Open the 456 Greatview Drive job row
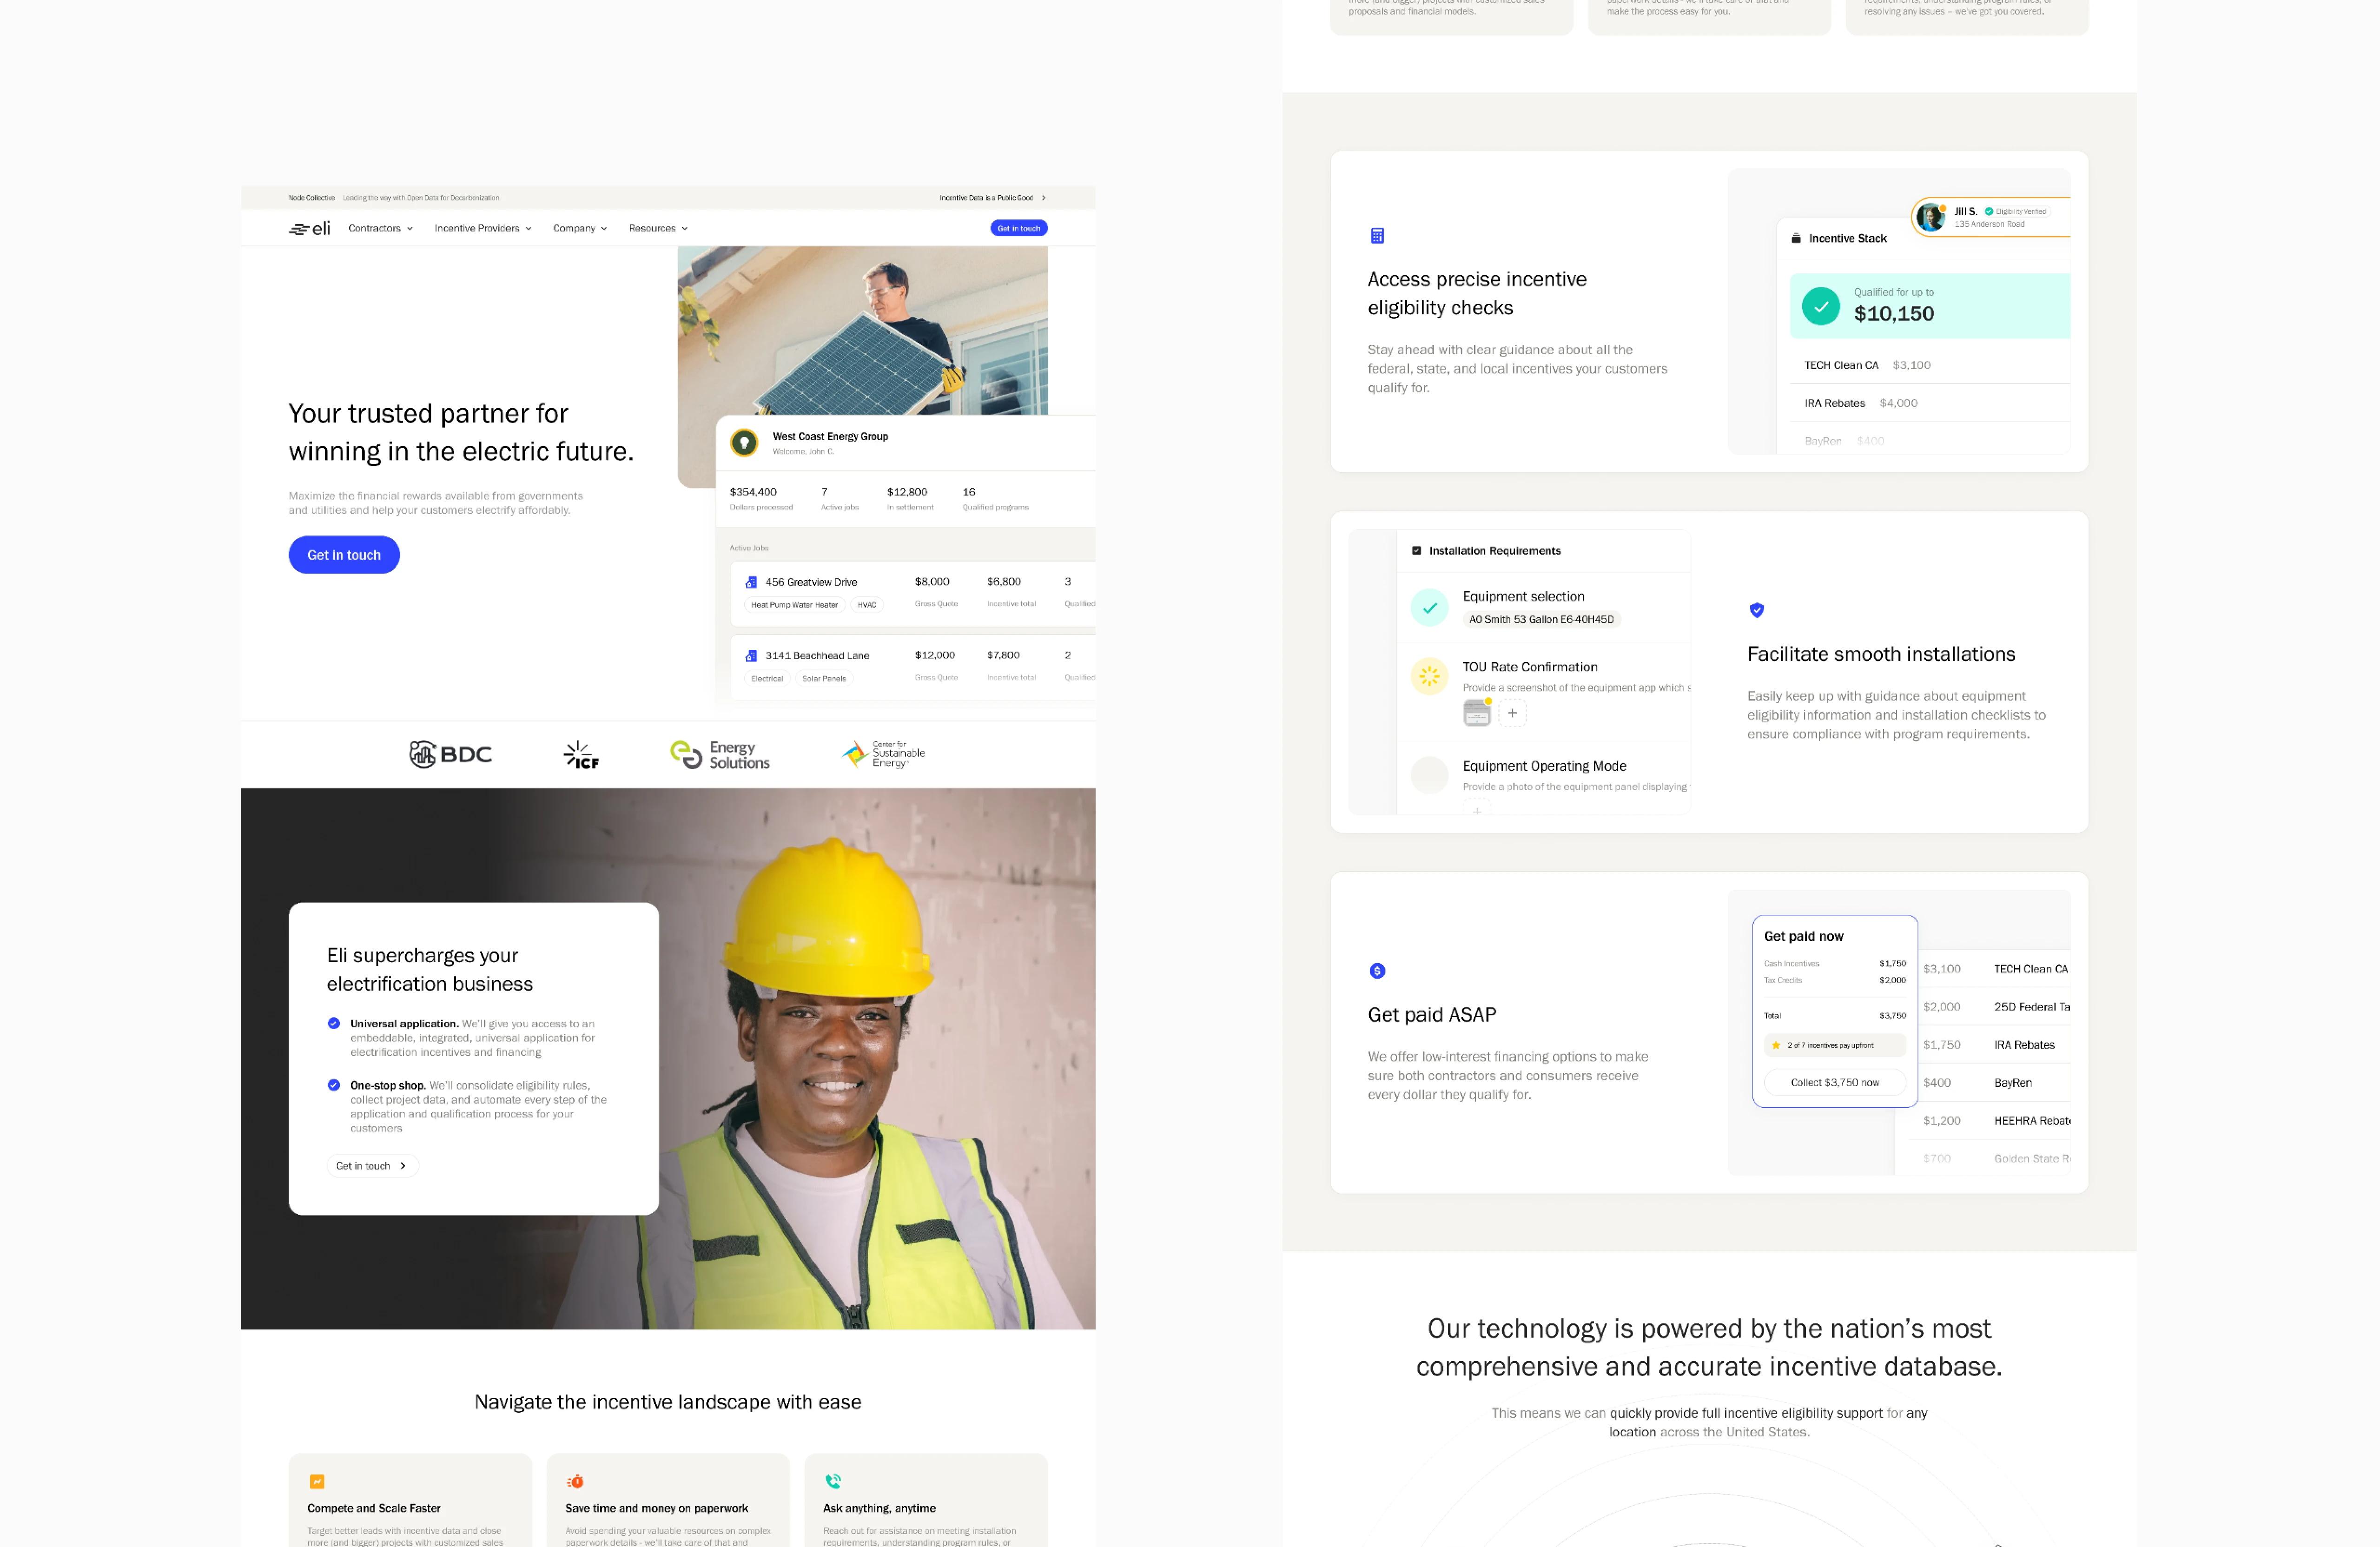This screenshot has width=2380, height=1547. 811,582
